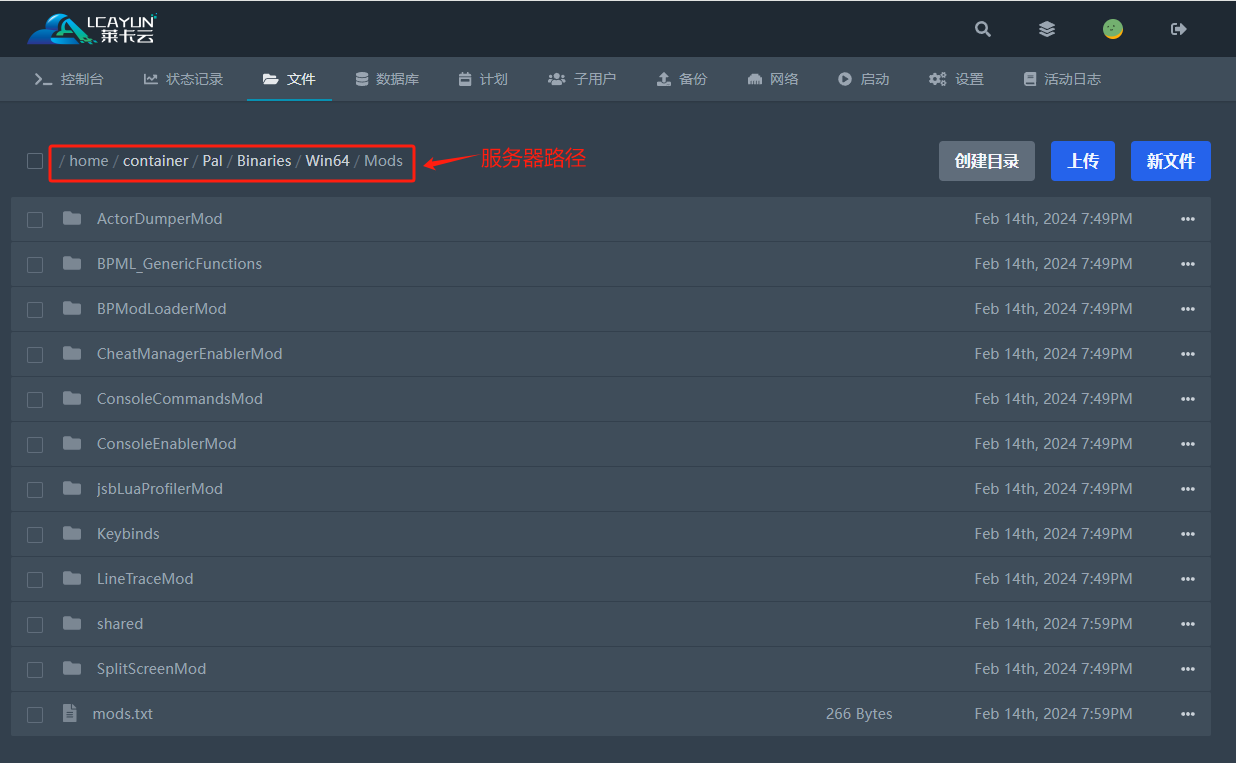Click the folder icon beside ActorDumperMod
Viewport: 1236px width, 763px height.
[72, 218]
